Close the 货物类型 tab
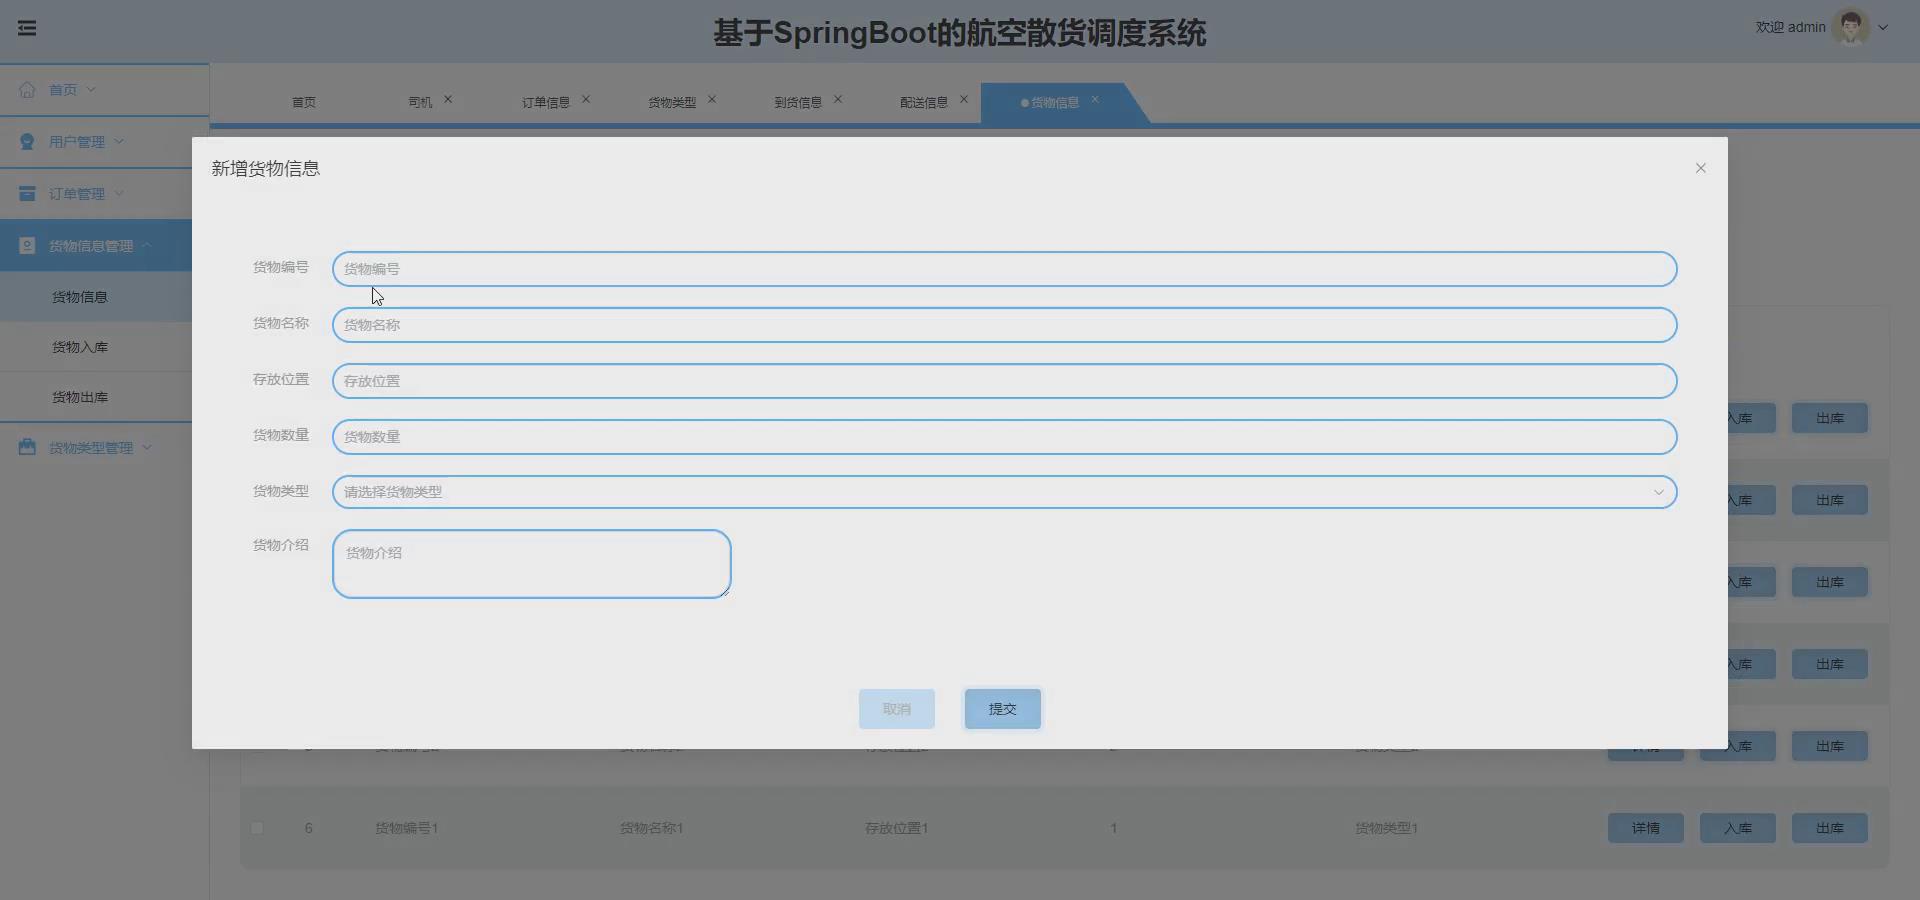 tap(712, 100)
